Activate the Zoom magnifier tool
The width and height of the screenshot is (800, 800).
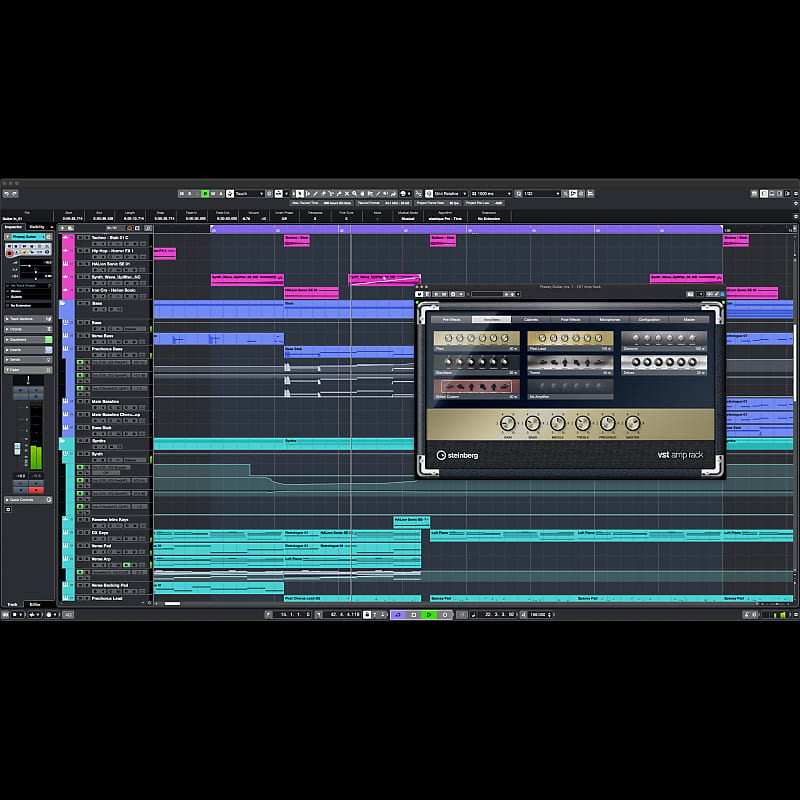point(355,193)
